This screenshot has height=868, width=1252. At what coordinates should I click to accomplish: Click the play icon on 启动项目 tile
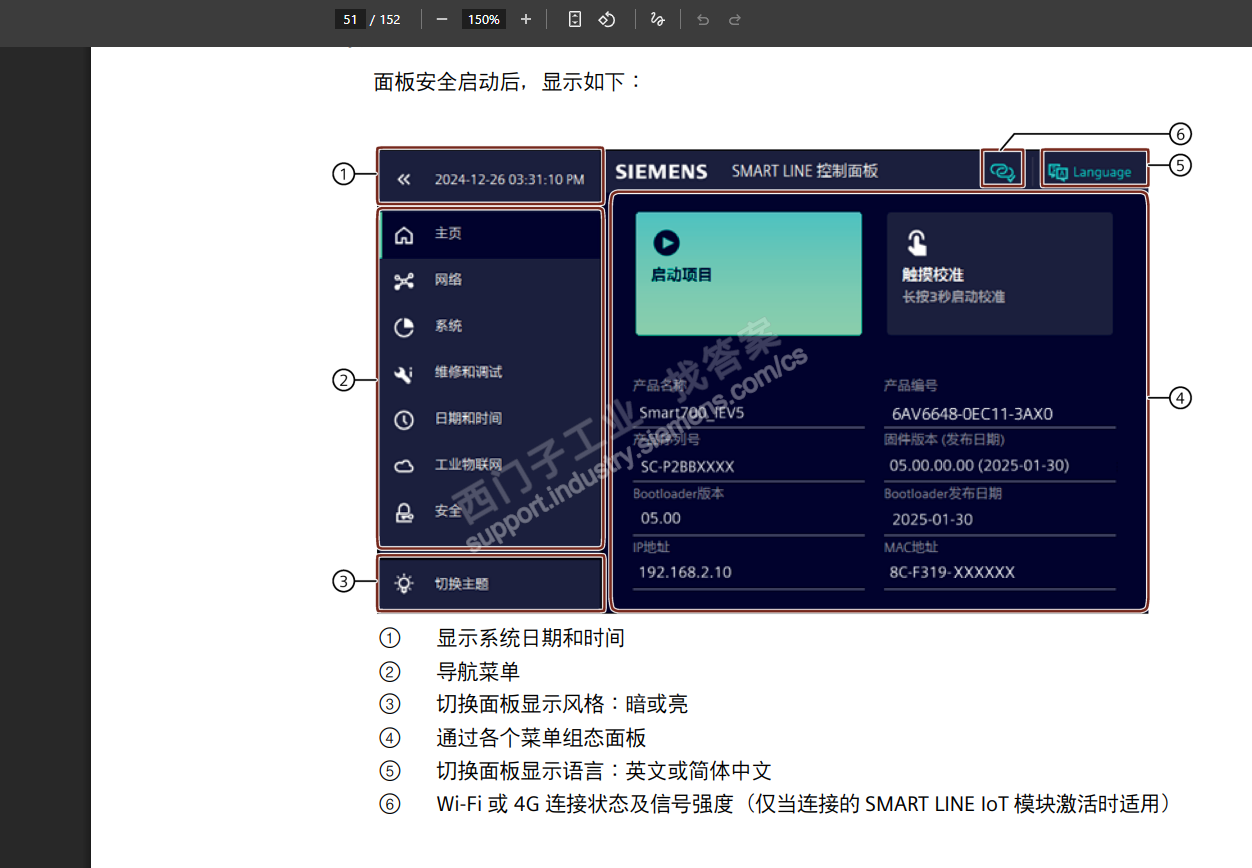tap(666, 242)
